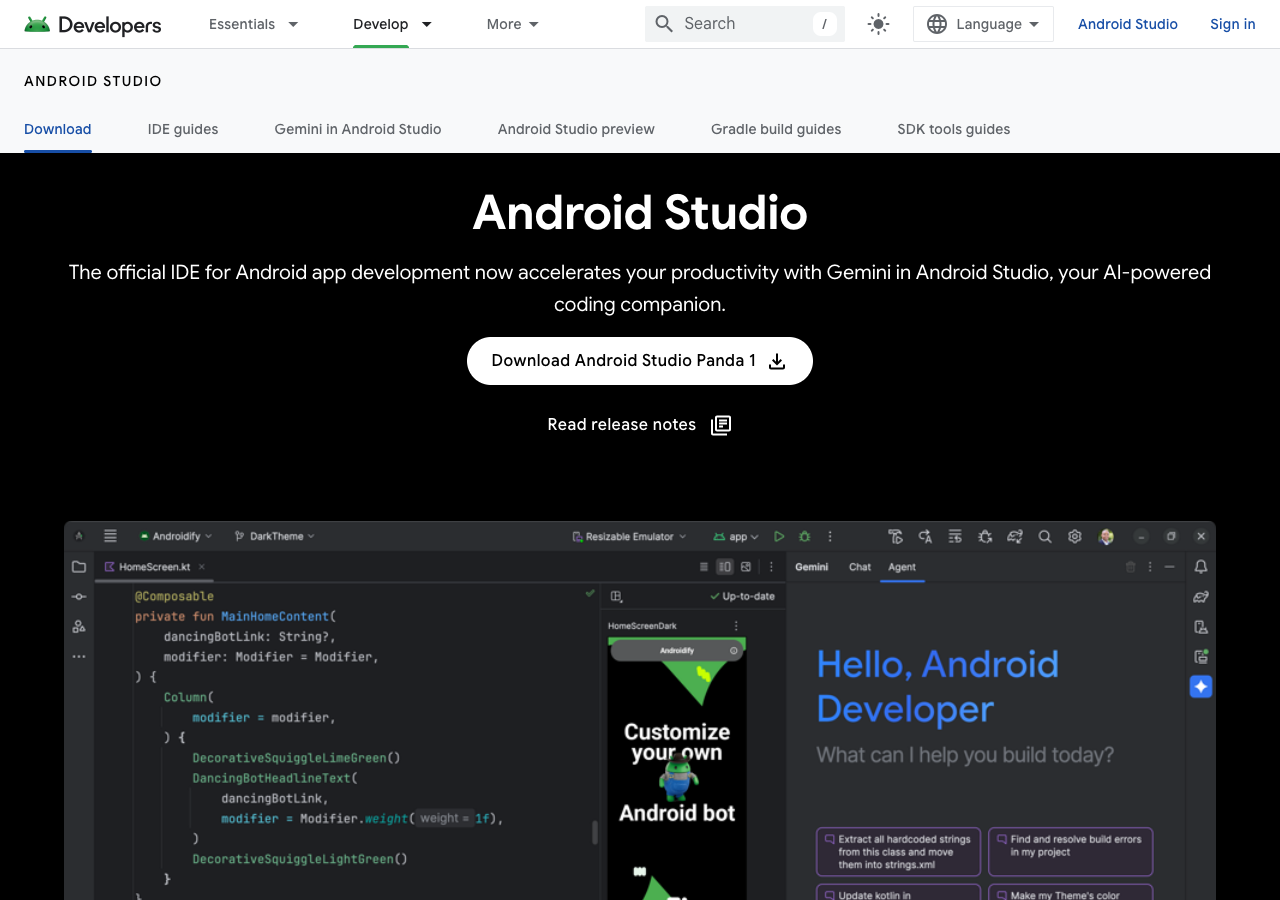Viewport: 1280px width, 900px height.
Task: Open the DarkTheme branch dropdown
Action: [274, 536]
